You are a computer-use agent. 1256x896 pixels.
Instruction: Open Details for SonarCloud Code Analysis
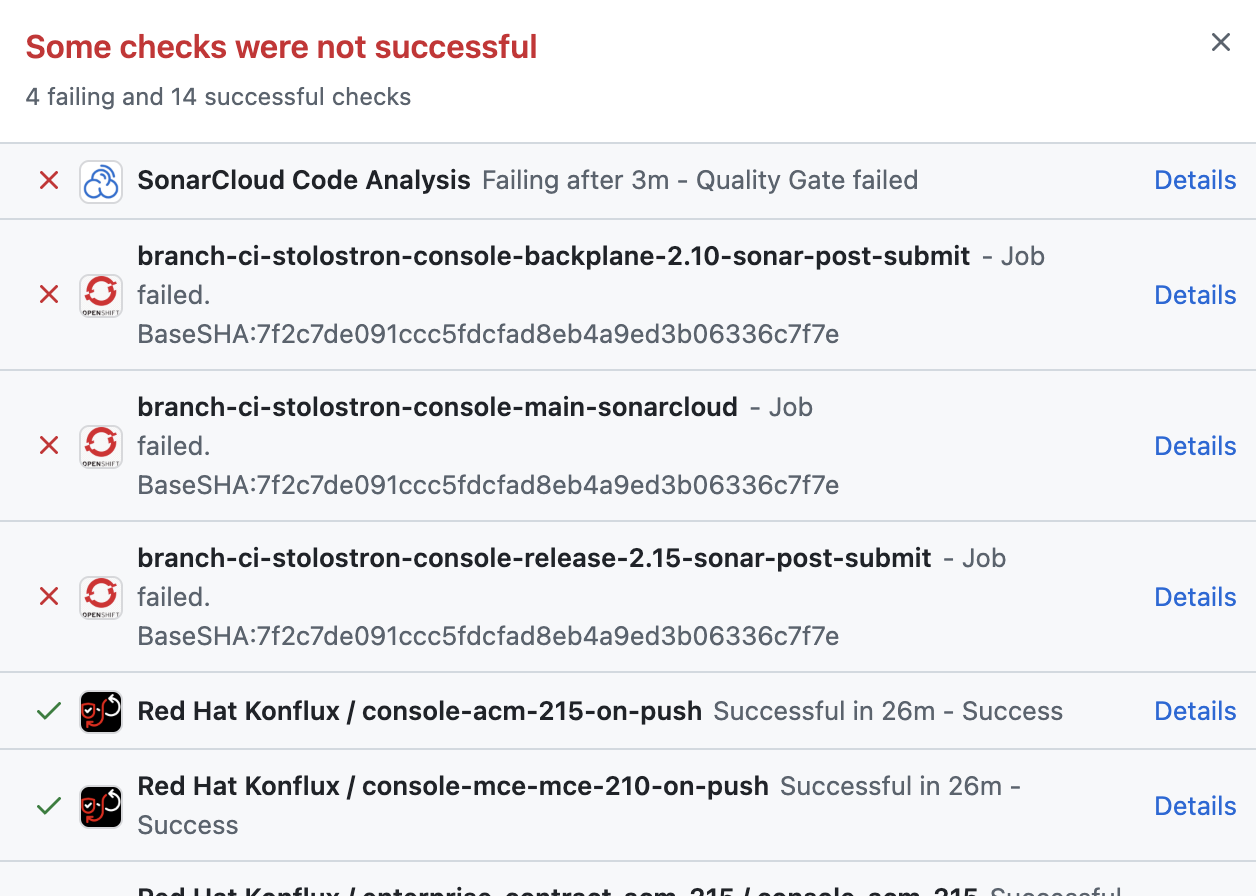(1195, 180)
